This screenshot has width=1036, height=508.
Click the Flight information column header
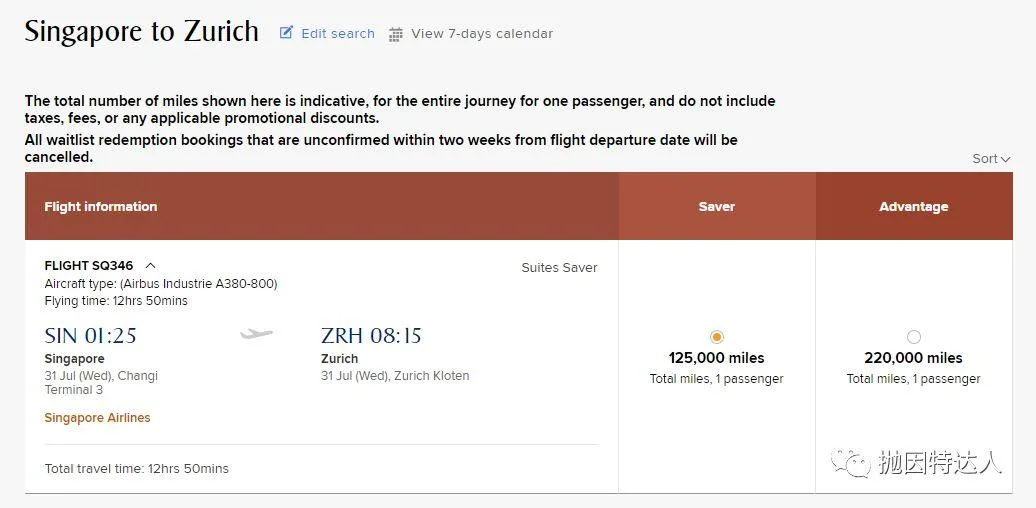(x=100, y=206)
